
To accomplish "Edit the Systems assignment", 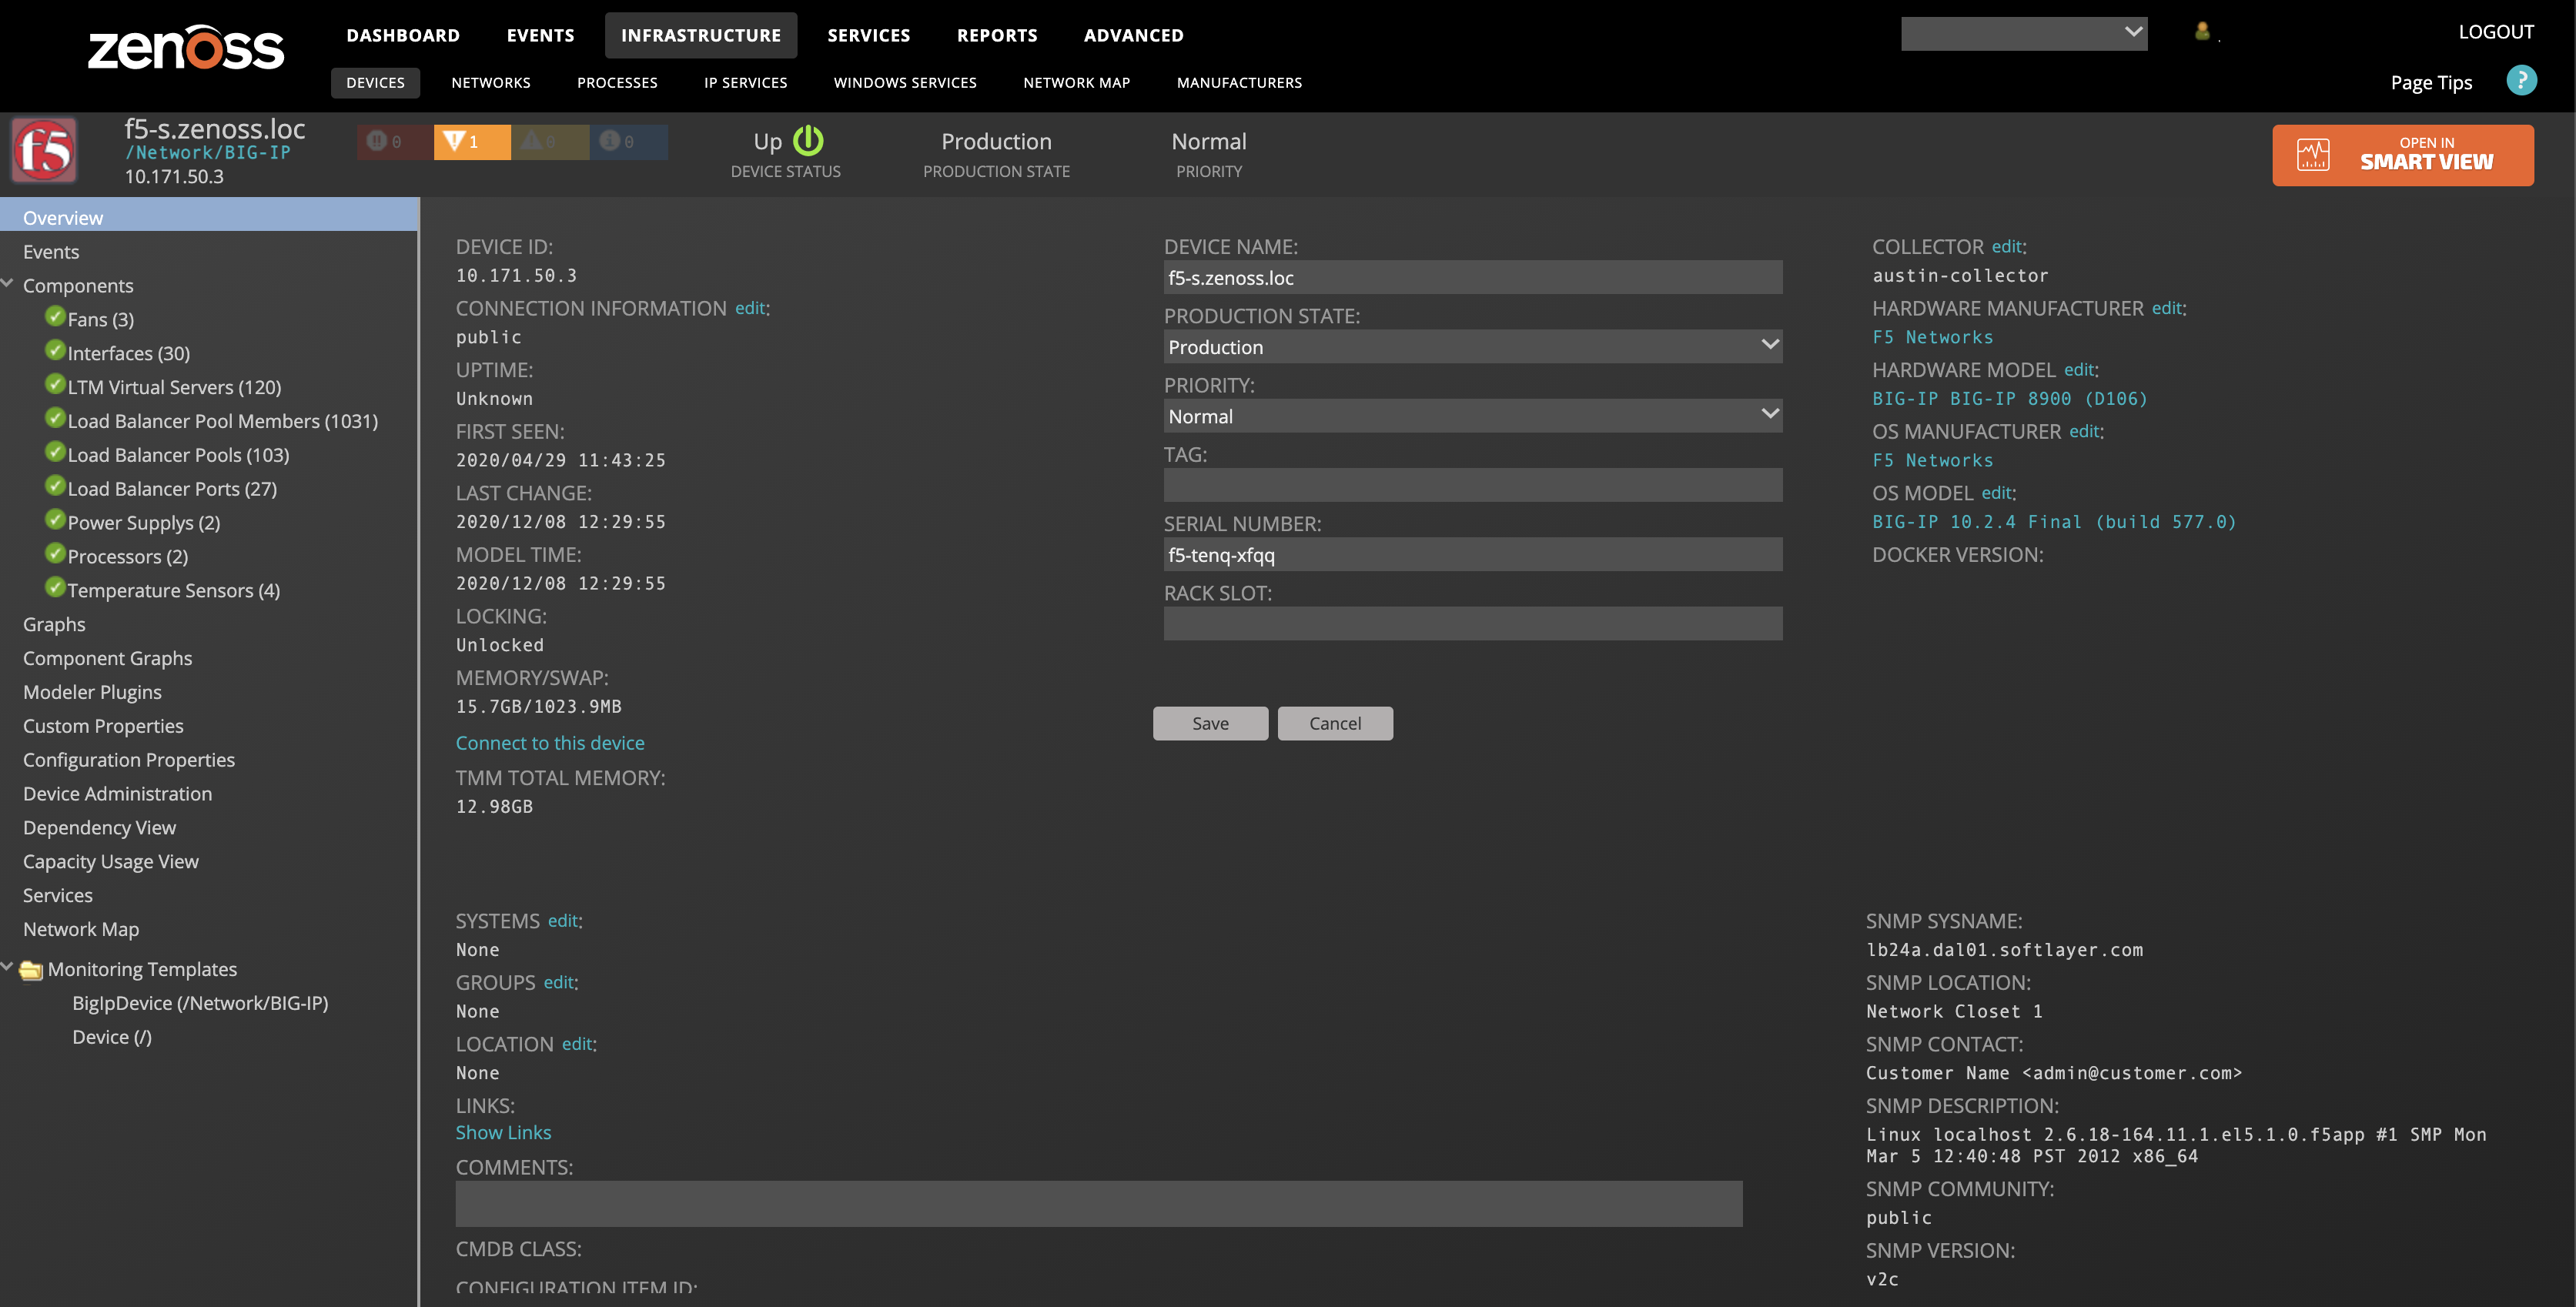I will (x=563, y=920).
